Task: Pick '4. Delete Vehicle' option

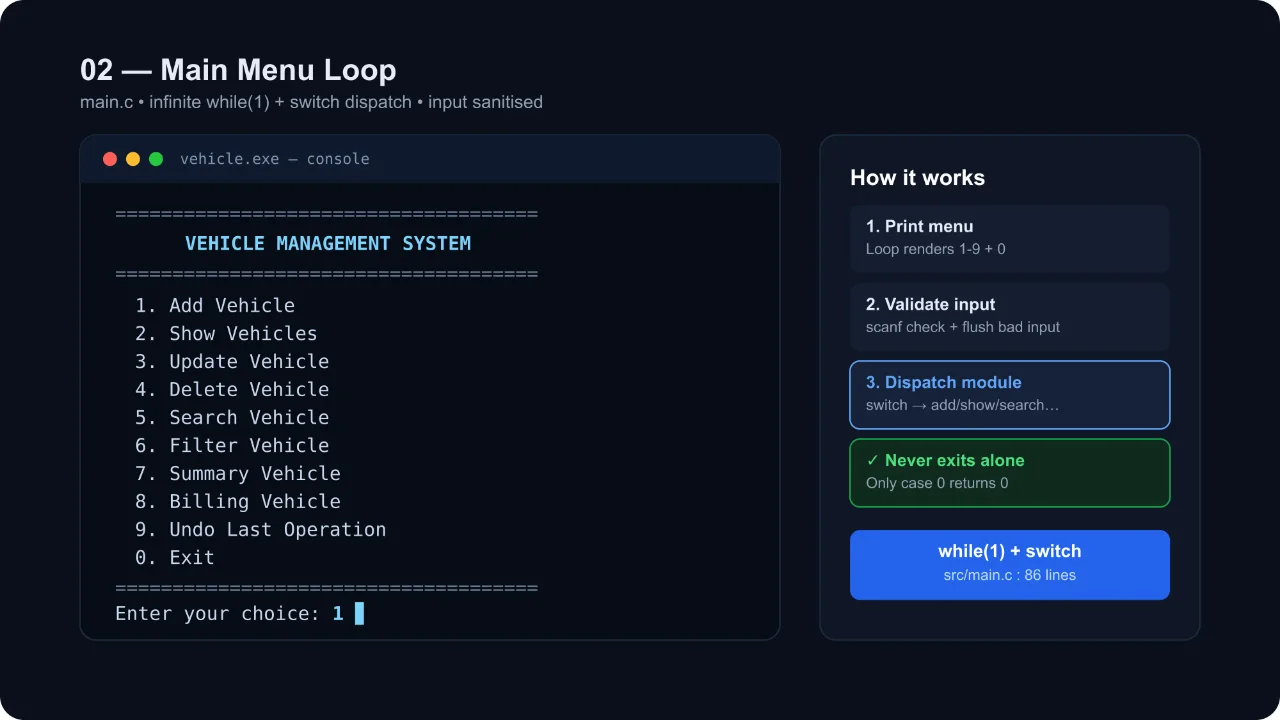Action: point(232,389)
